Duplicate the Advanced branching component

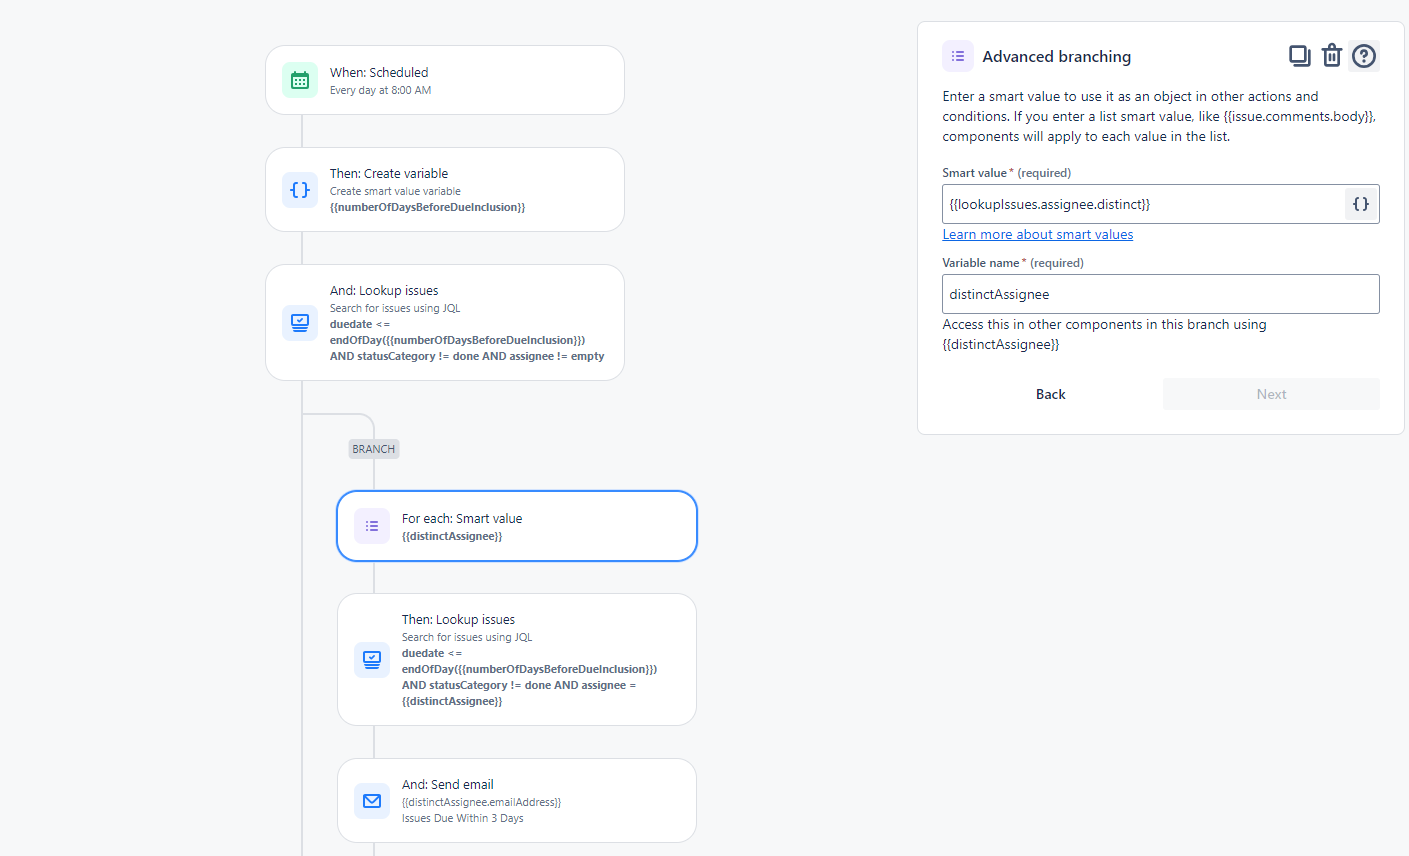pos(1300,56)
